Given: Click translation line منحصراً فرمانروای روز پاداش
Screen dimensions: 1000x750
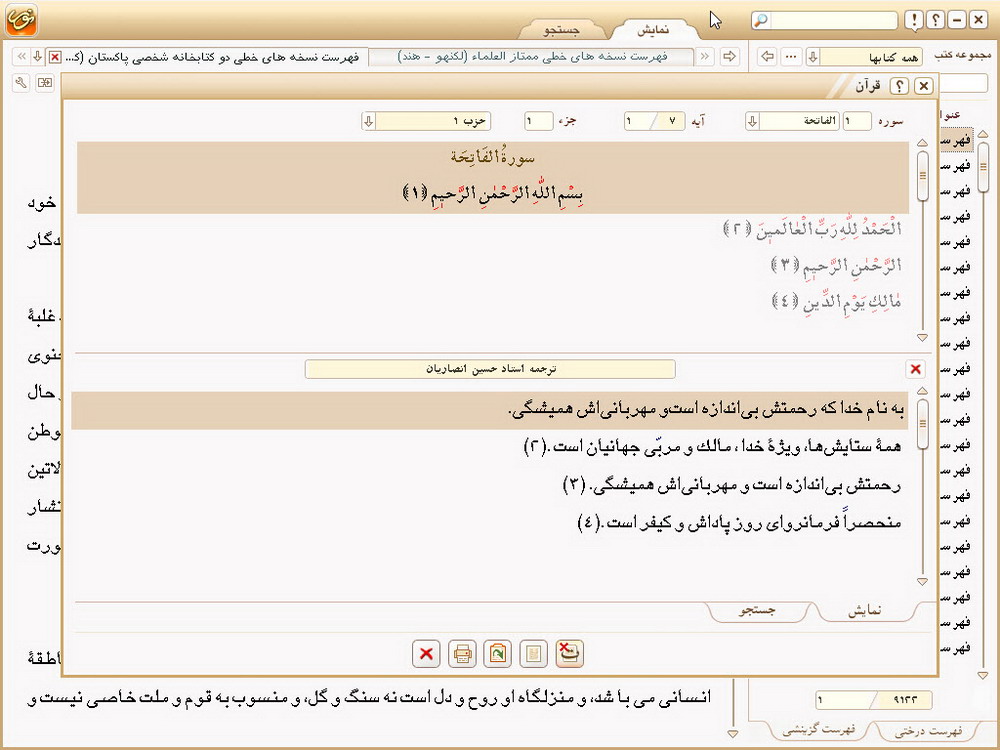Looking at the screenshot, I should click(740, 523).
